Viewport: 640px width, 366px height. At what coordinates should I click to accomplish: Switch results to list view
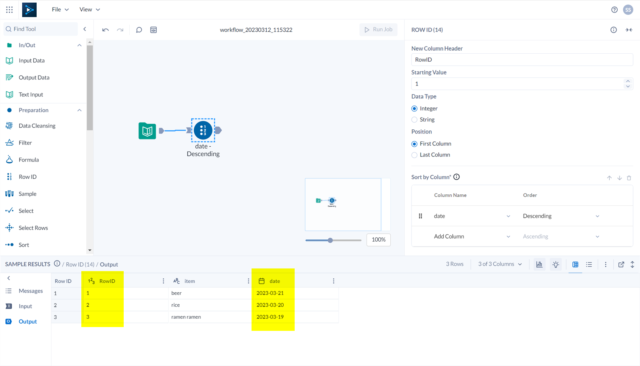point(589,264)
